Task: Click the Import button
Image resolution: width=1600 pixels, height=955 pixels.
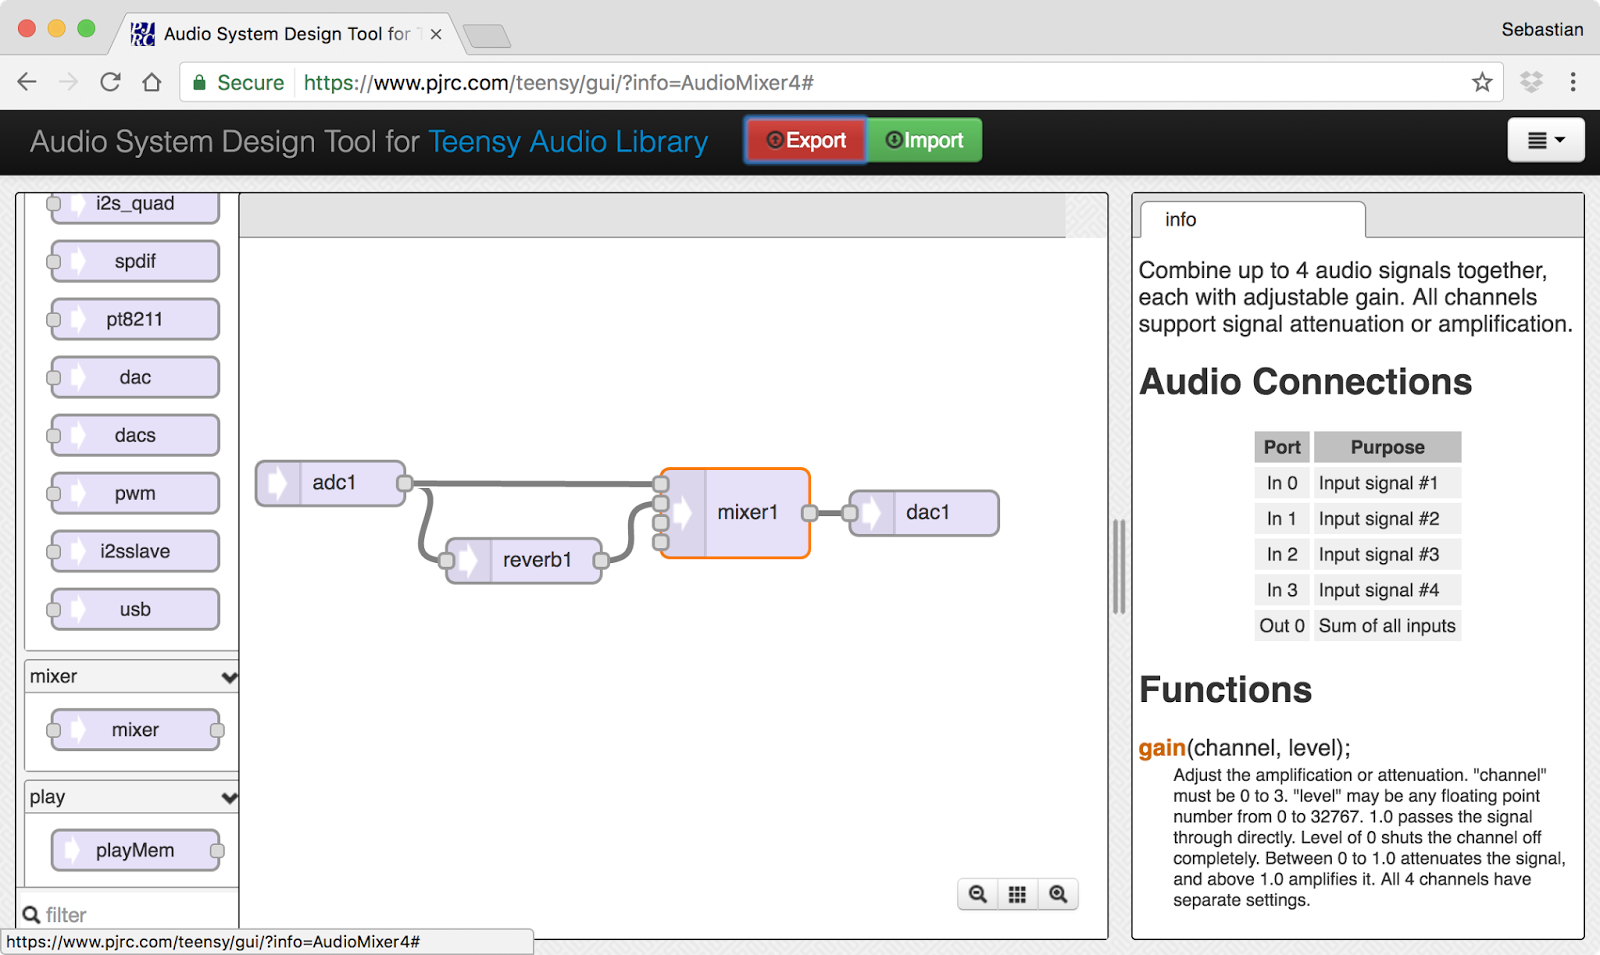Action: 923,140
